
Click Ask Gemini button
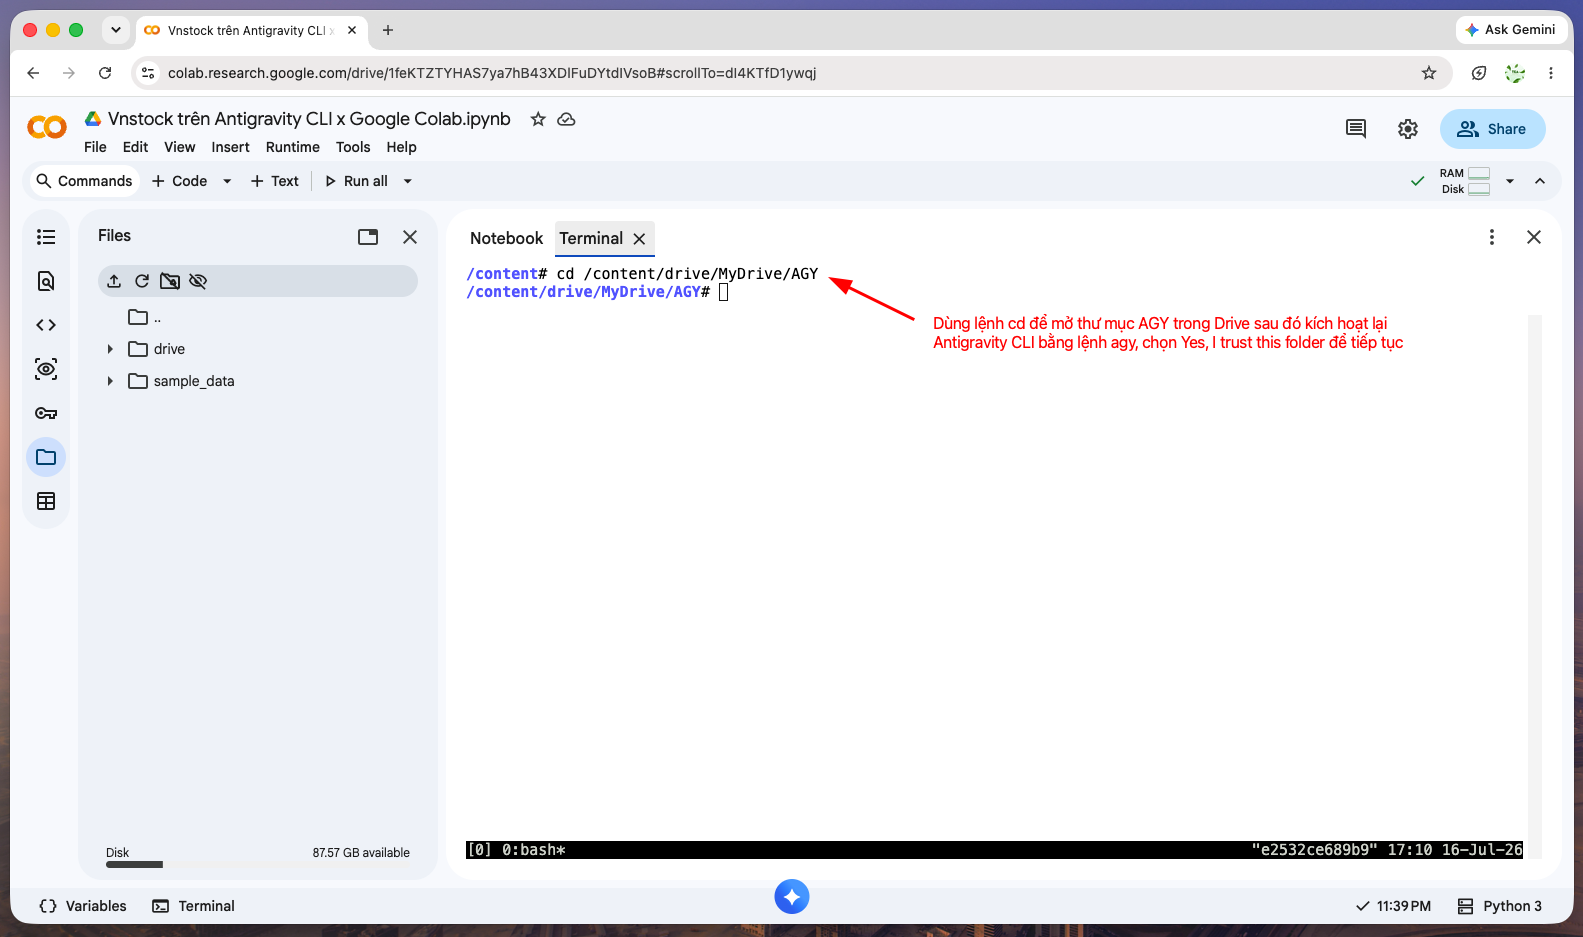click(x=1511, y=30)
